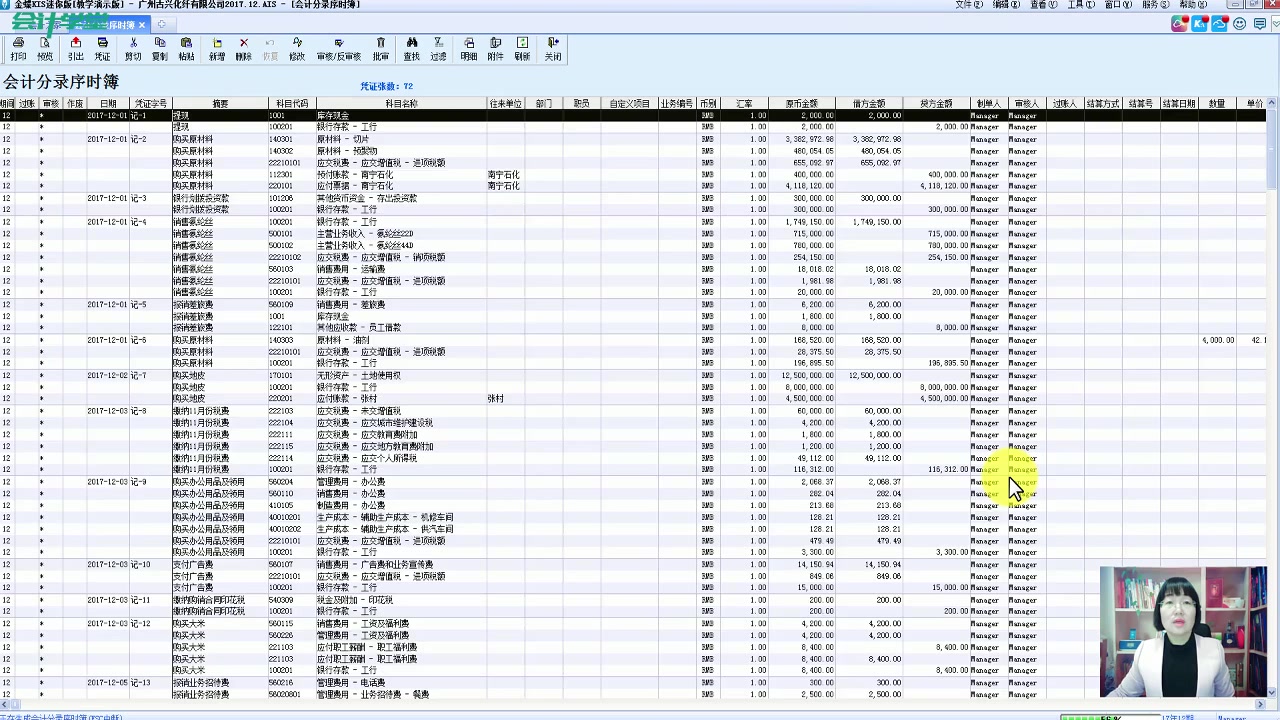
Task: Click the 刷新 refresh icon
Action: (522, 49)
